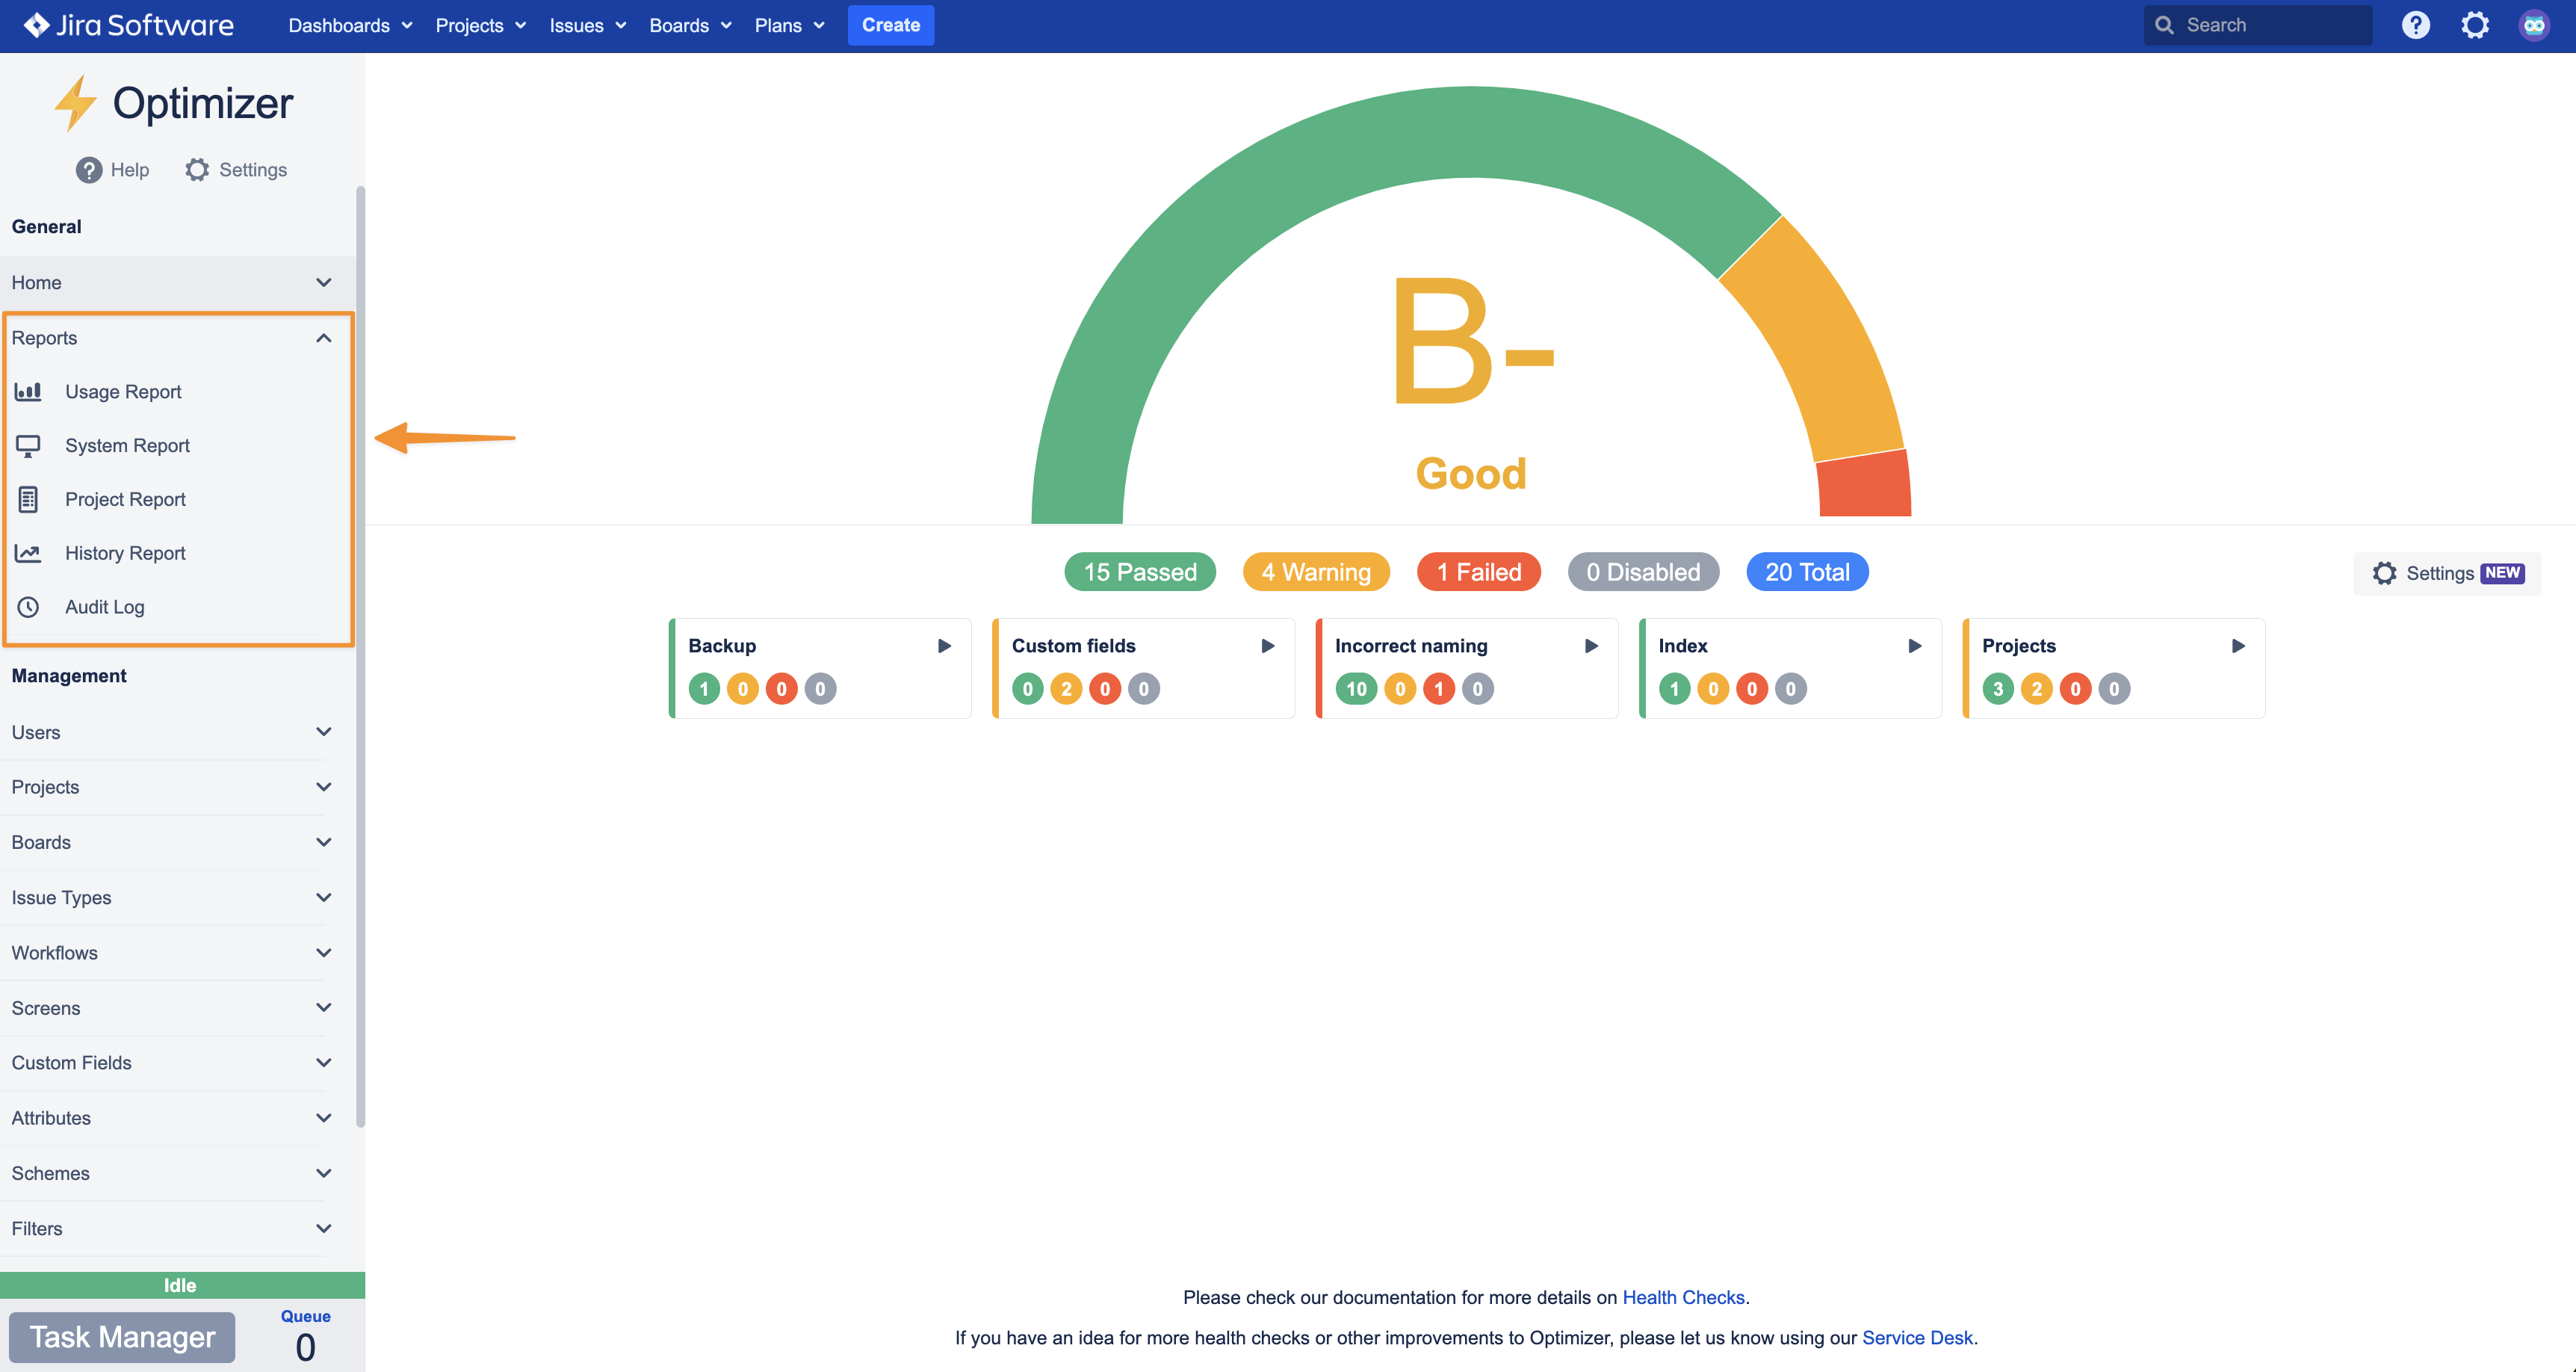The image size is (2576, 1372).
Task: Open Project Report document icon
Action: 28,500
